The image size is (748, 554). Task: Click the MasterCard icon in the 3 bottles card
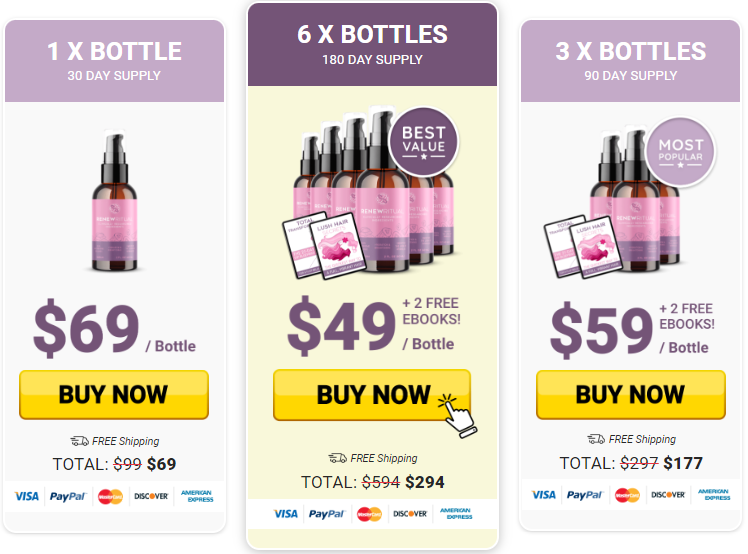[627, 495]
